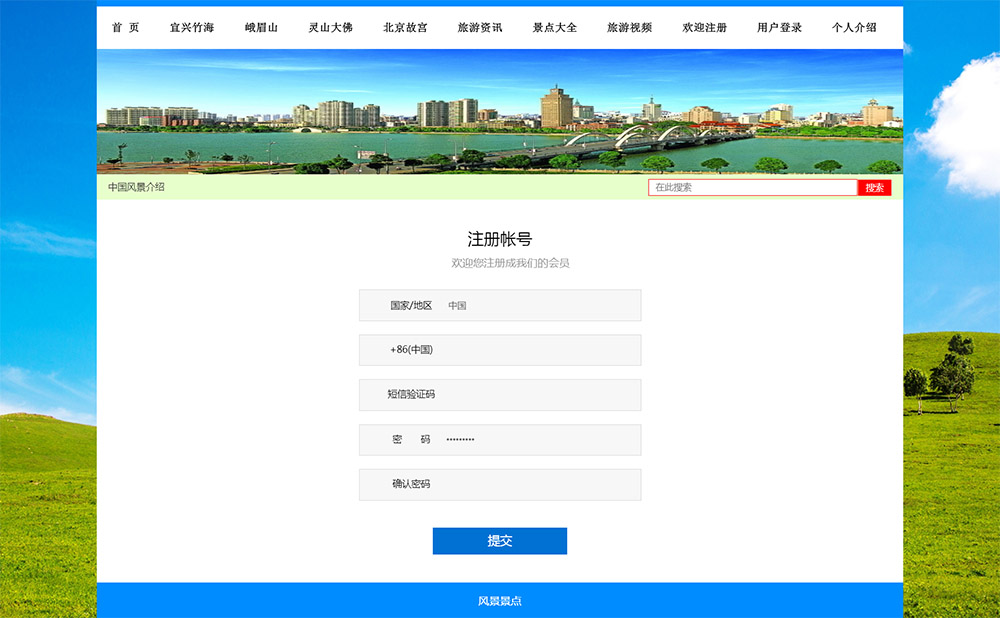Click the city skyline banner image

pyautogui.click(x=500, y=112)
